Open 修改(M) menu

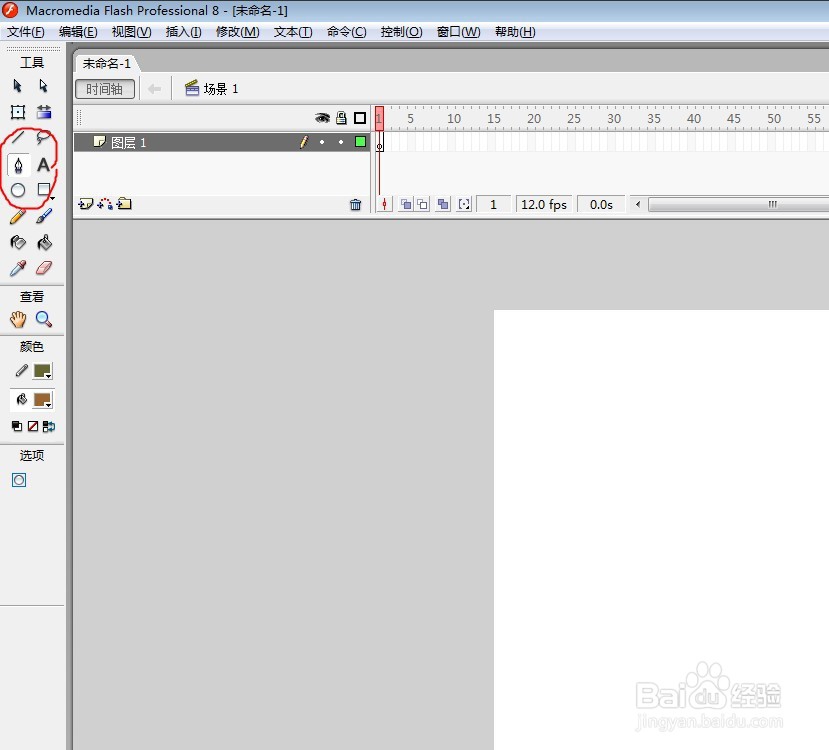click(237, 32)
